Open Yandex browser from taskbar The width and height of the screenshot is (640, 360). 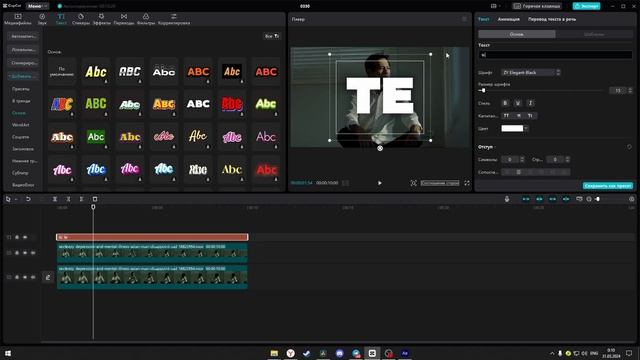coord(290,353)
